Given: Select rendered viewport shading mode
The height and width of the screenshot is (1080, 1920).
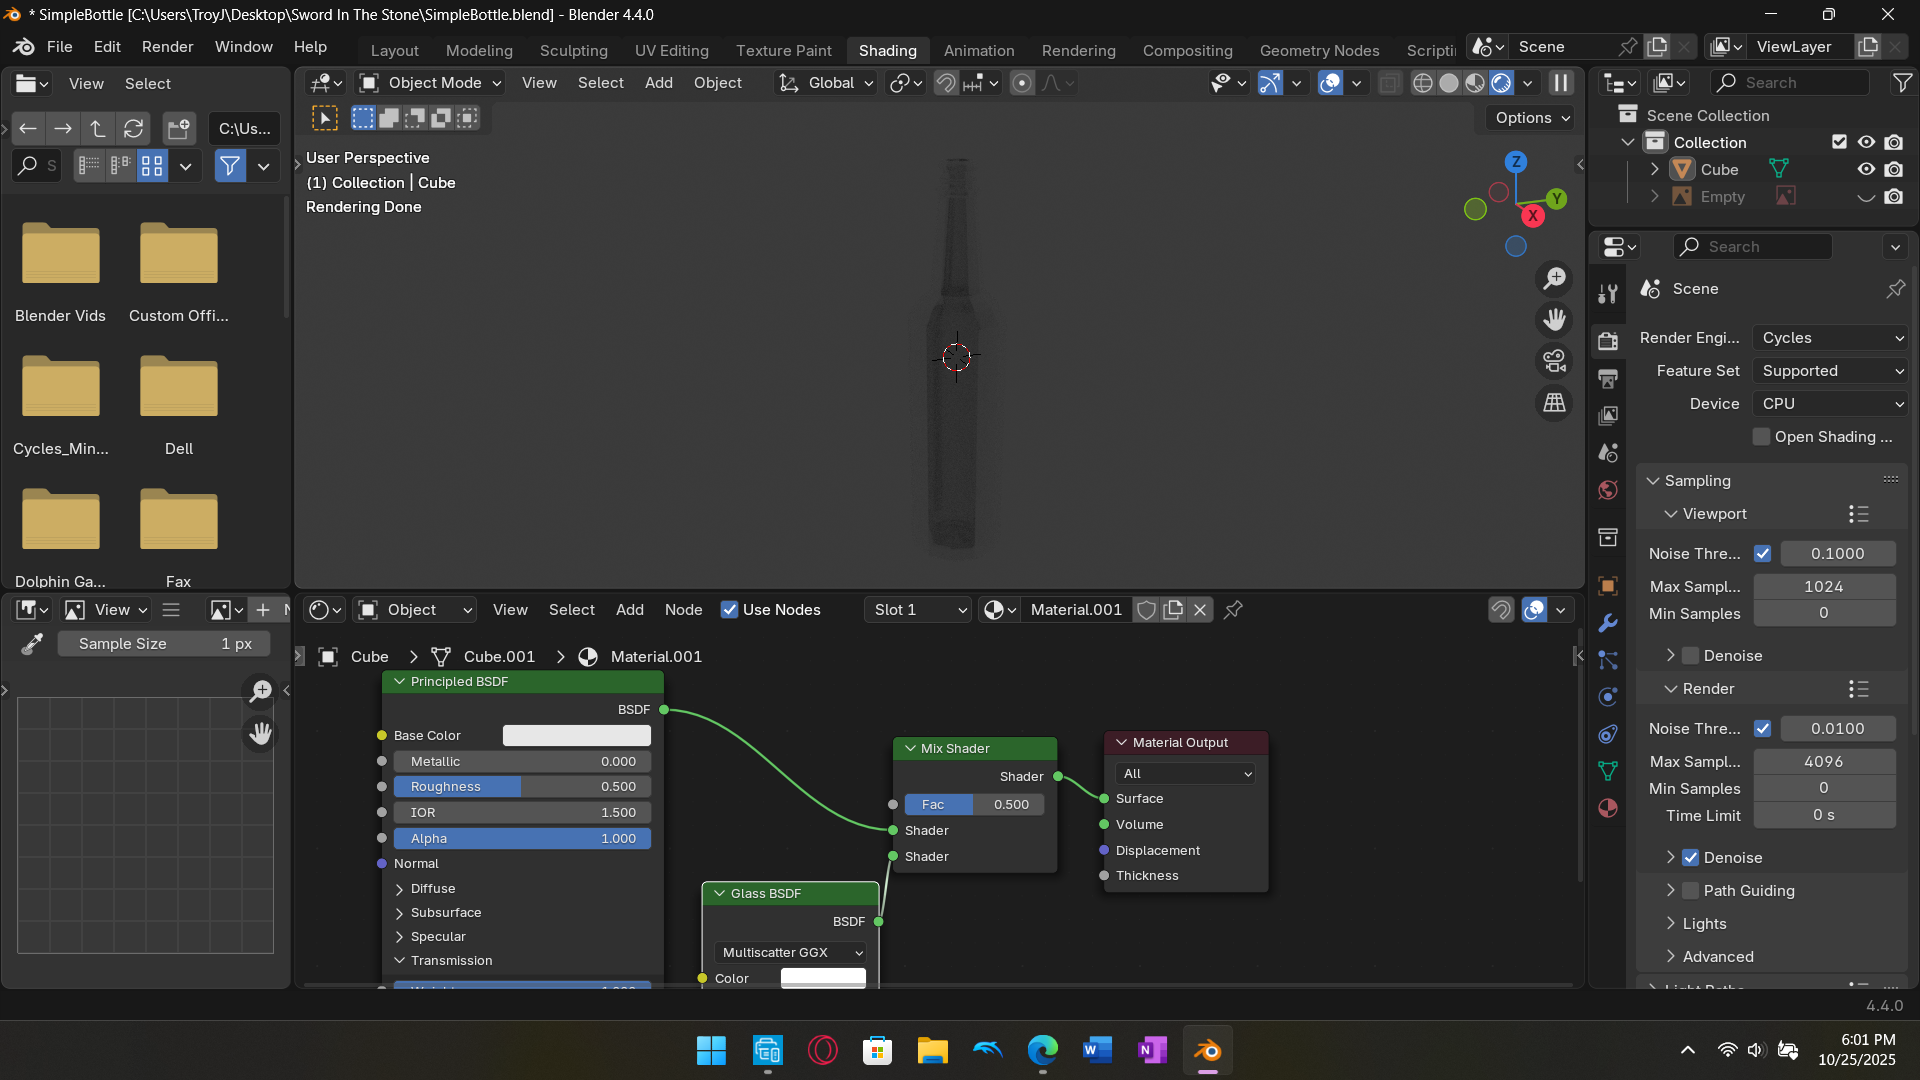Looking at the screenshot, I should pos(1501,83).
